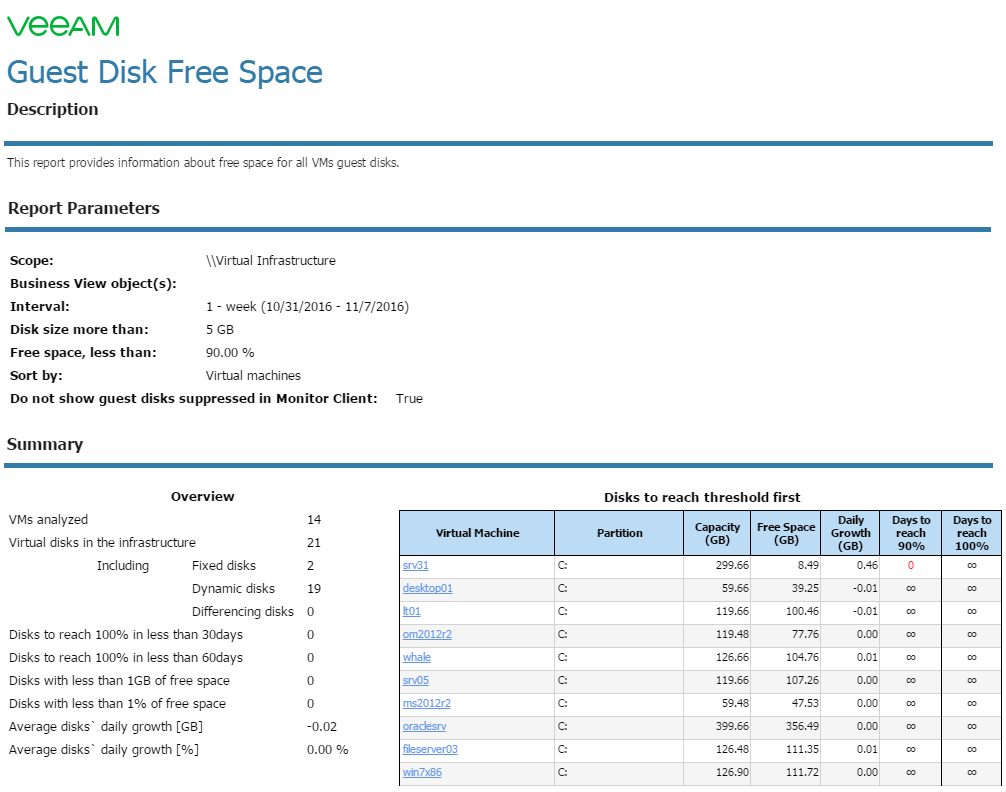Screen dimensions: 1006x792
Task: Open the om2012r2 virtual machine link
Action: point(427,635)
